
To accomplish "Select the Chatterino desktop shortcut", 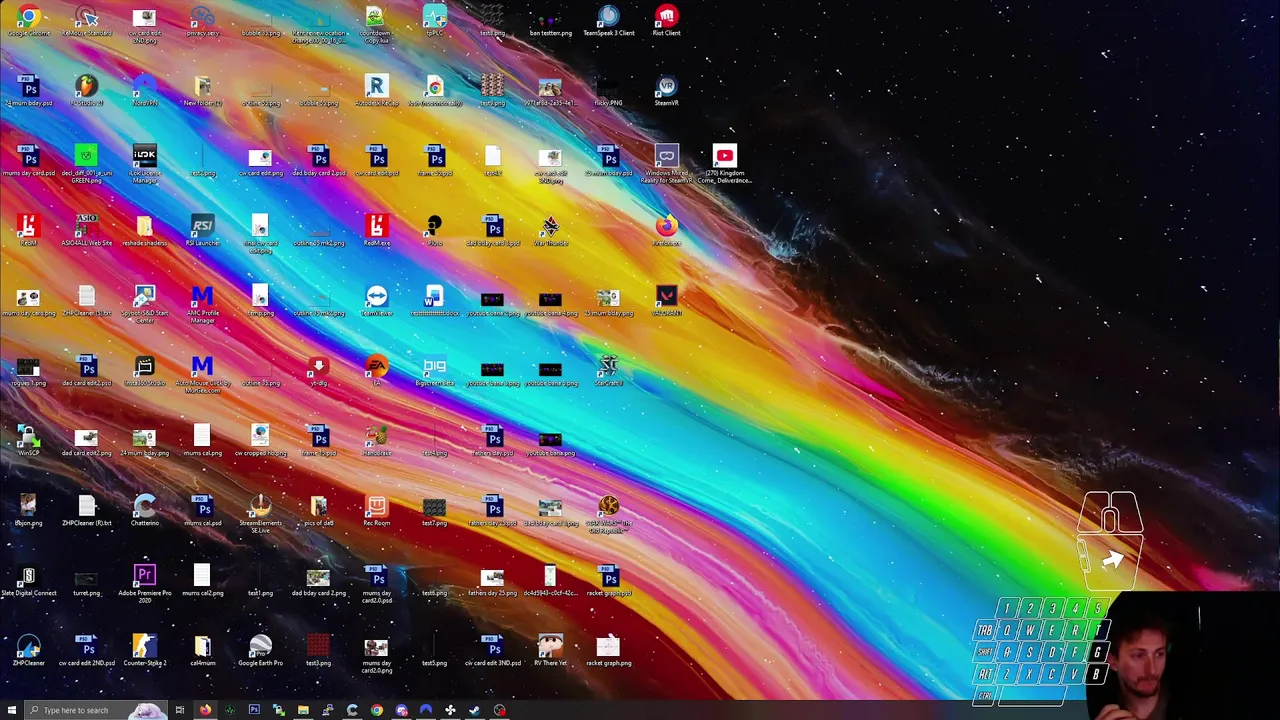I will tap(144, 507).
